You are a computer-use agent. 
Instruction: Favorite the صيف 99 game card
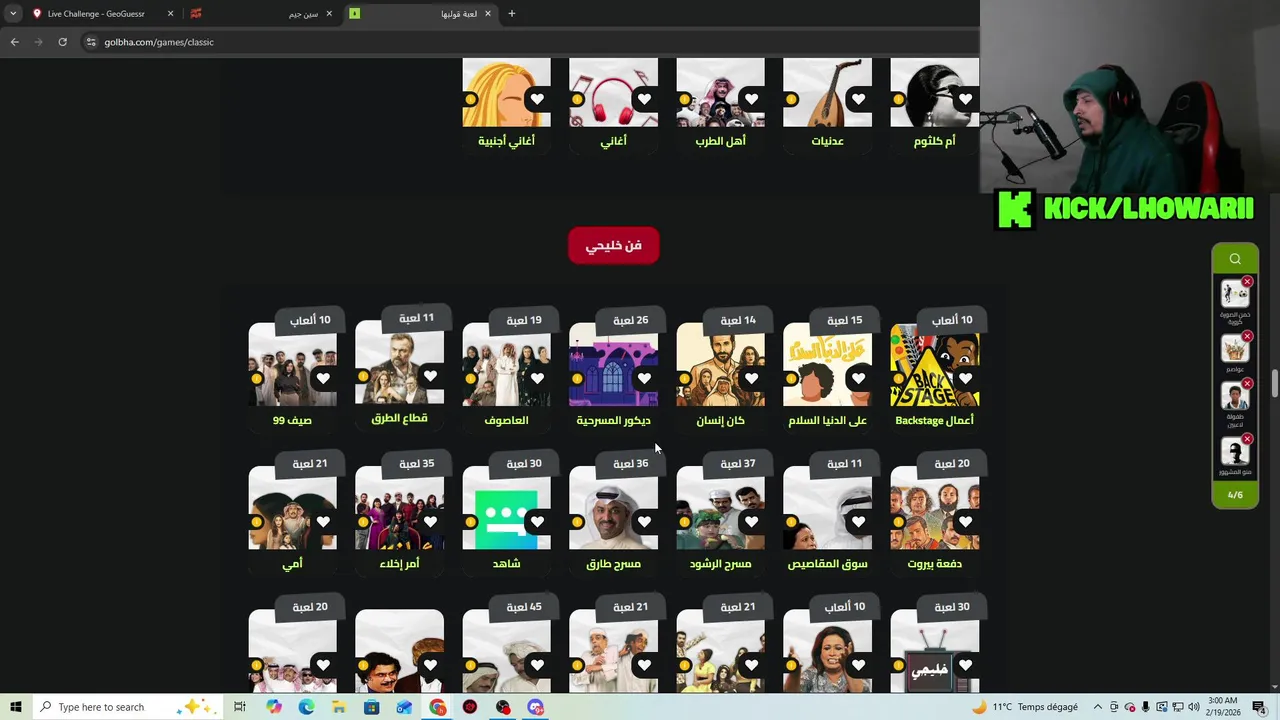[323, 379]
